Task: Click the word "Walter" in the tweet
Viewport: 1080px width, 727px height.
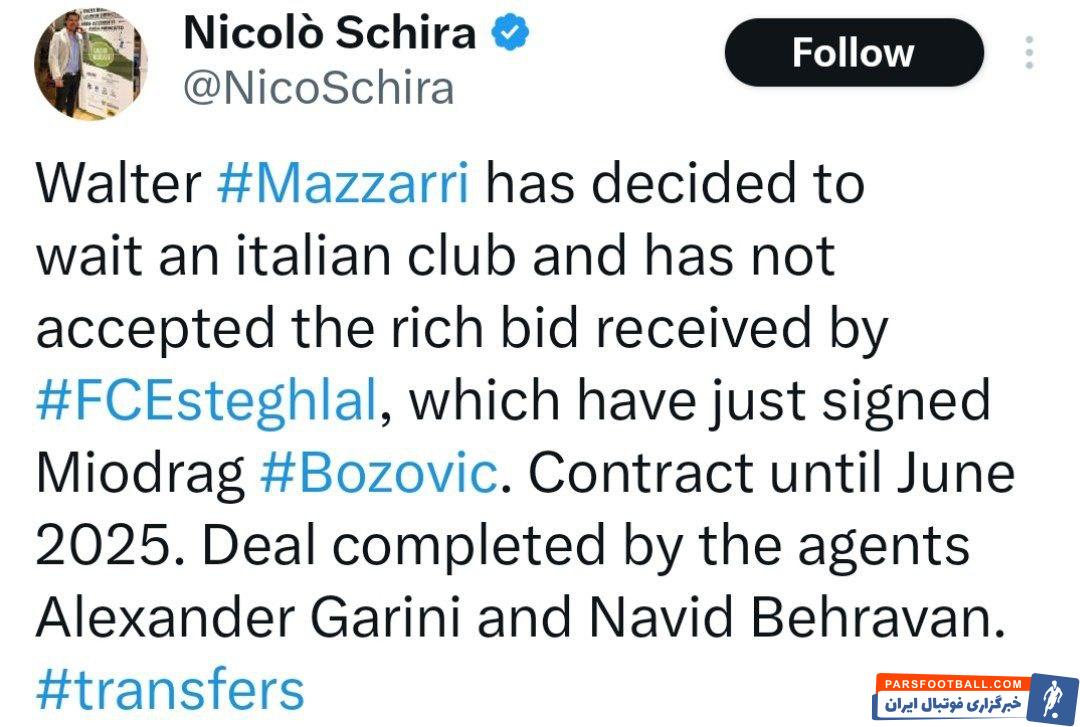Action: tap(118, 185)
